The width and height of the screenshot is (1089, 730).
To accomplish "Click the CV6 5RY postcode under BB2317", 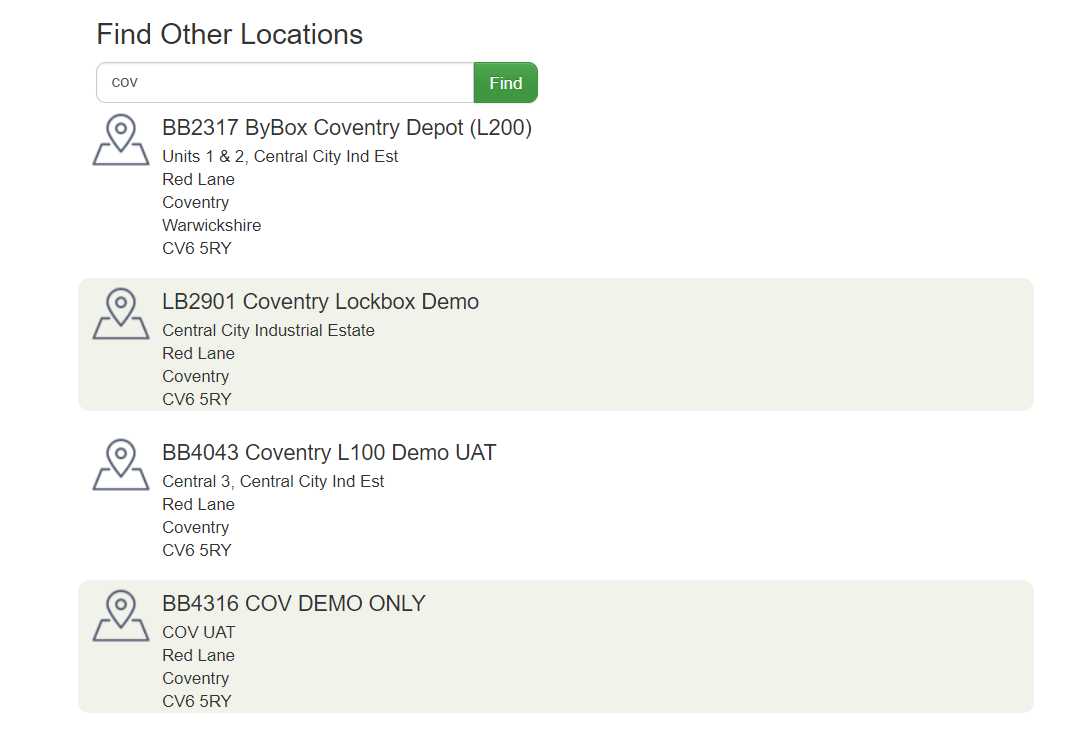I will (x=196, y=248).
